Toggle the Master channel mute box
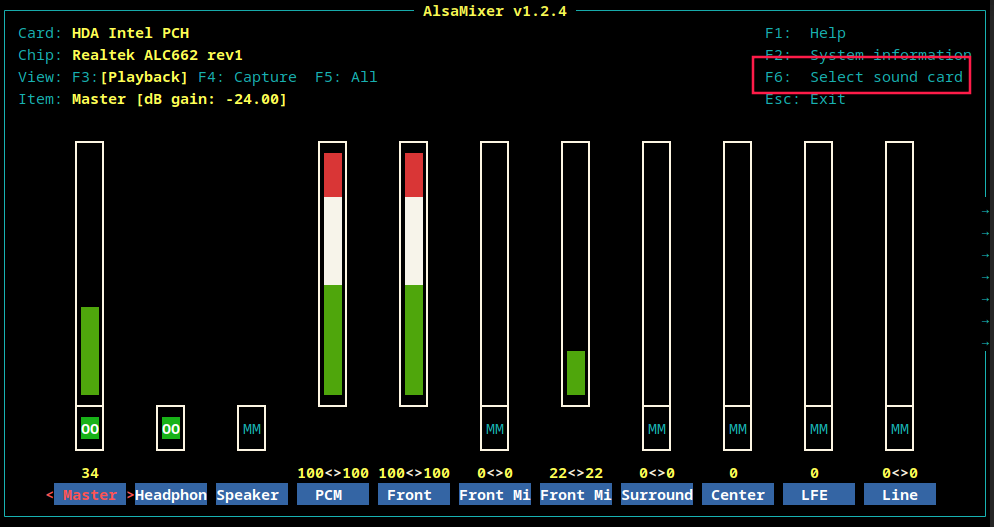The image size is (994, 527). point(89,429)
